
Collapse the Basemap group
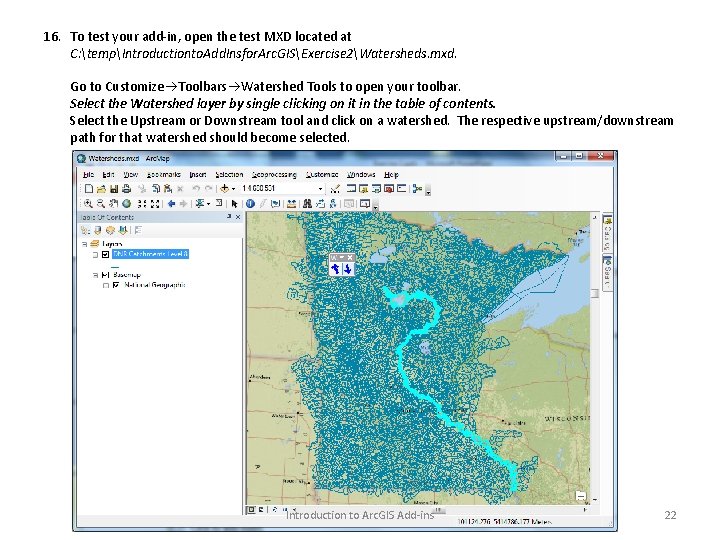tap(95, 275)
